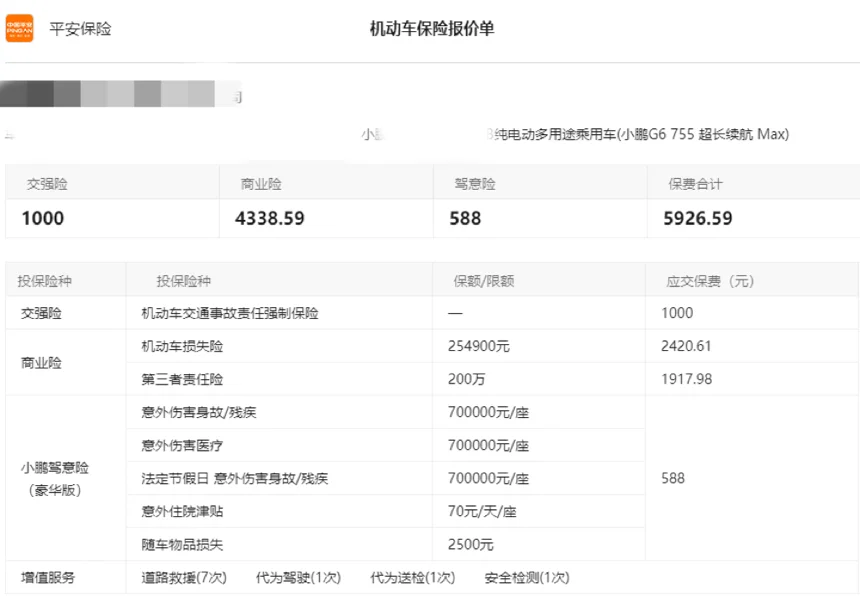Click the 254900元 coverage amount
Viewport: 860px width, 596px height.
(478, 346)
